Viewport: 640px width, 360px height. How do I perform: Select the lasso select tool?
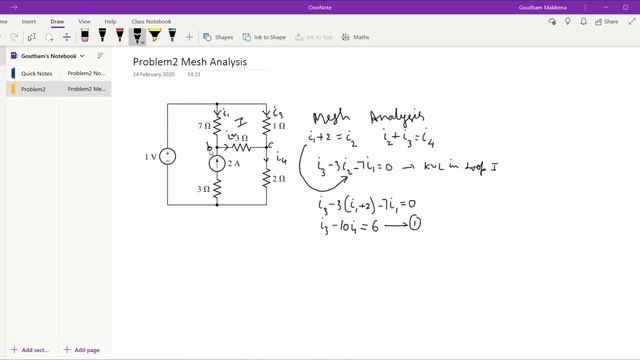tap(49, 37)
